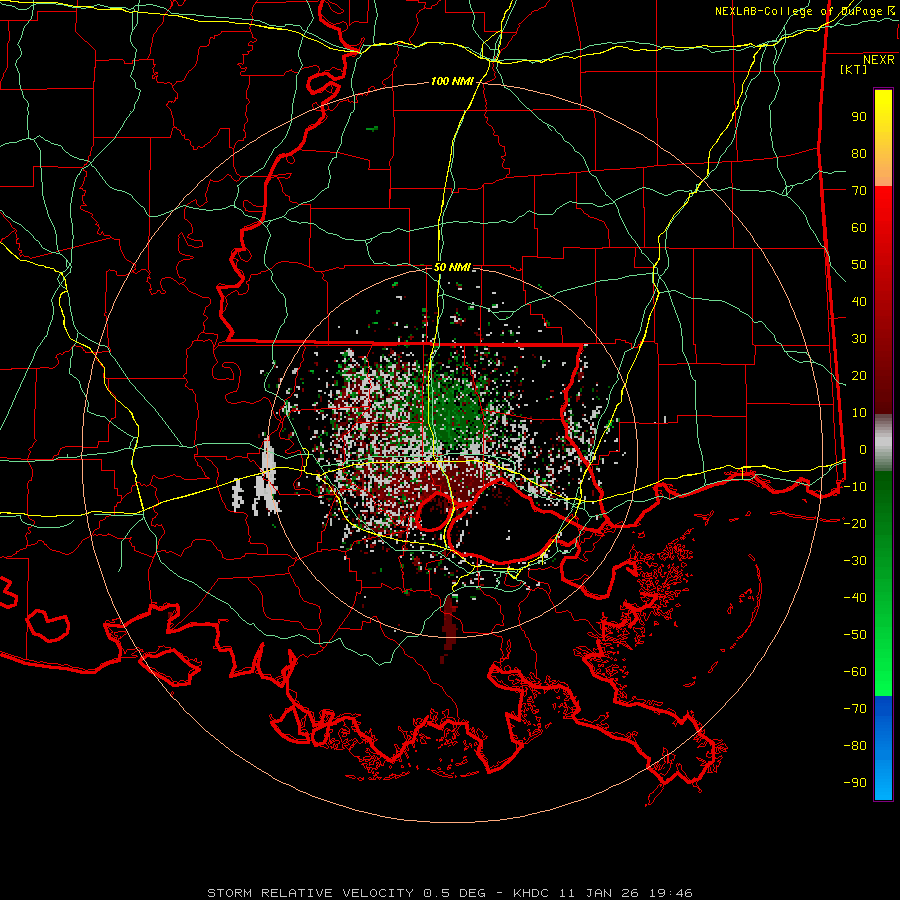This screenshot has height=900, width=900.
Task: Click the -20 scale value
Action: click(855, 524)
